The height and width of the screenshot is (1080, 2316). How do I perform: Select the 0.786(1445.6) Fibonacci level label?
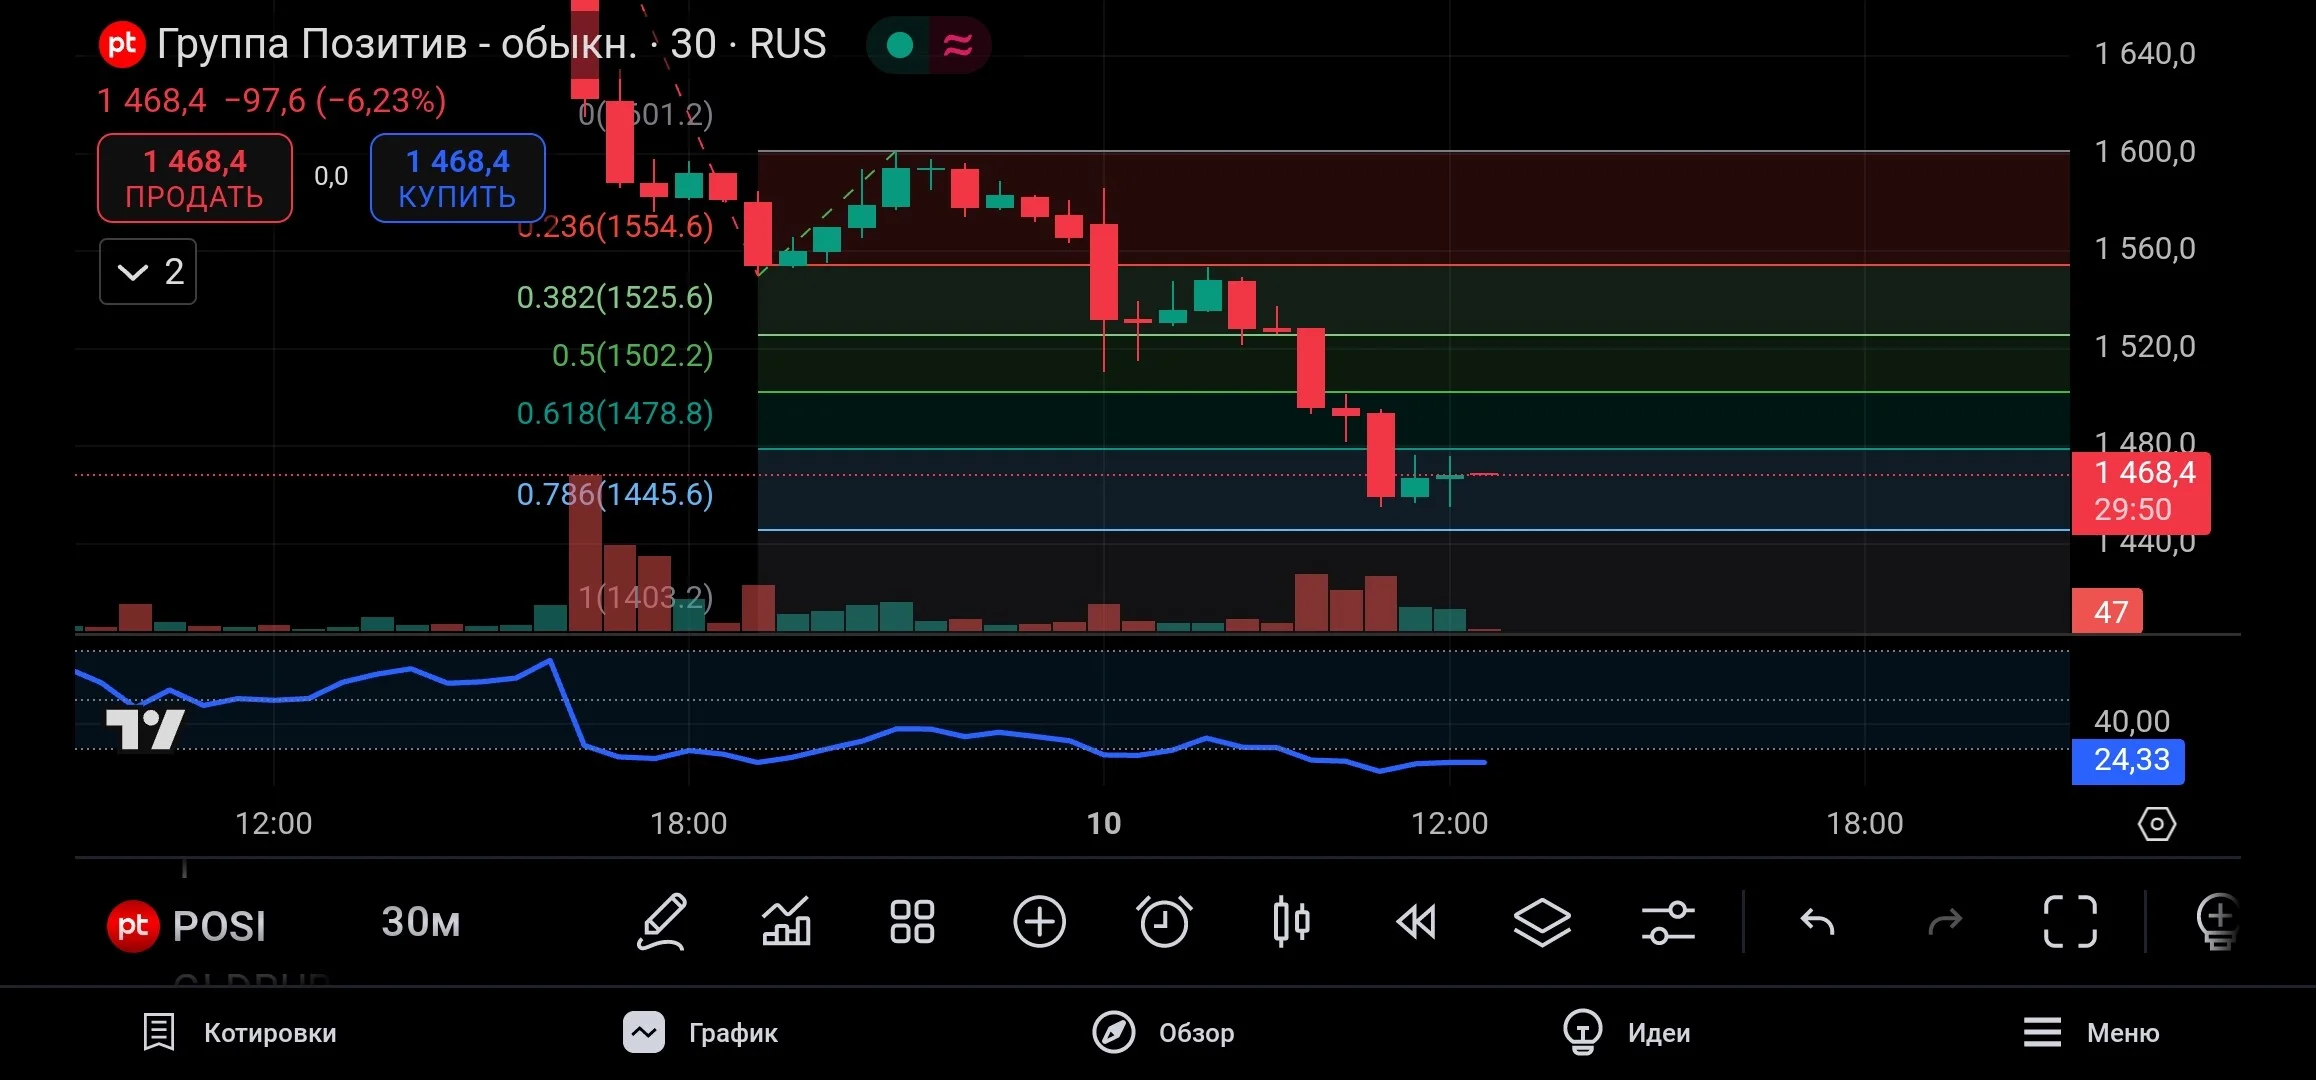[x=615, y=494]
